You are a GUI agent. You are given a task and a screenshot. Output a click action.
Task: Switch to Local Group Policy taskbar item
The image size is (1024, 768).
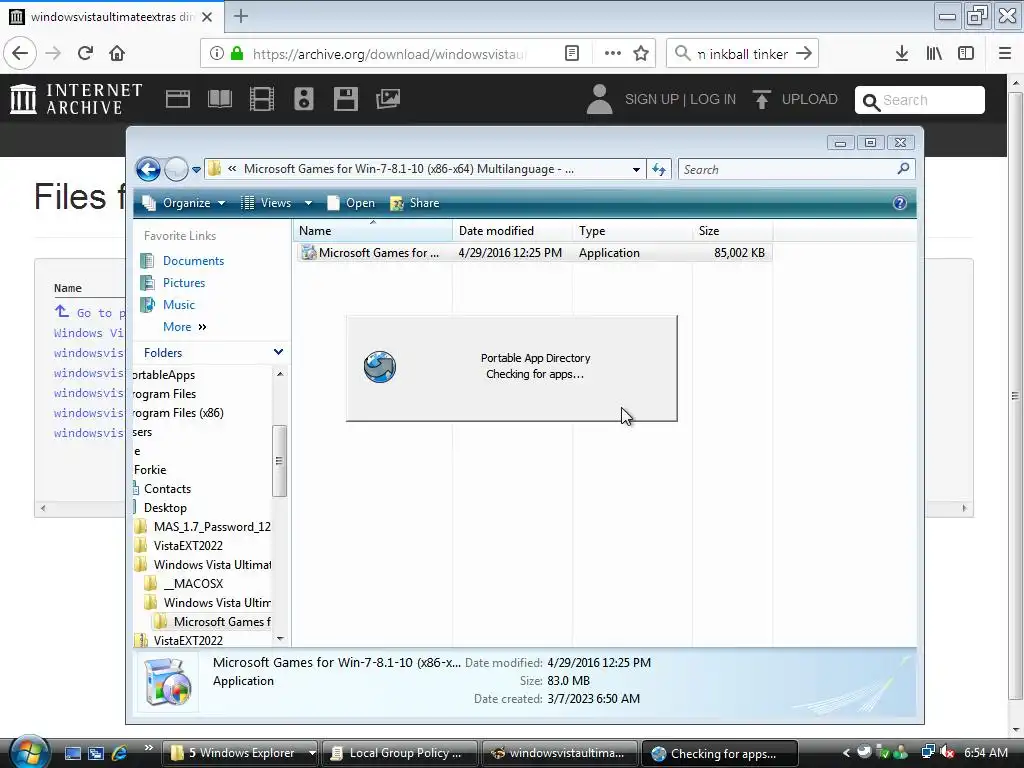coord(398,753)
